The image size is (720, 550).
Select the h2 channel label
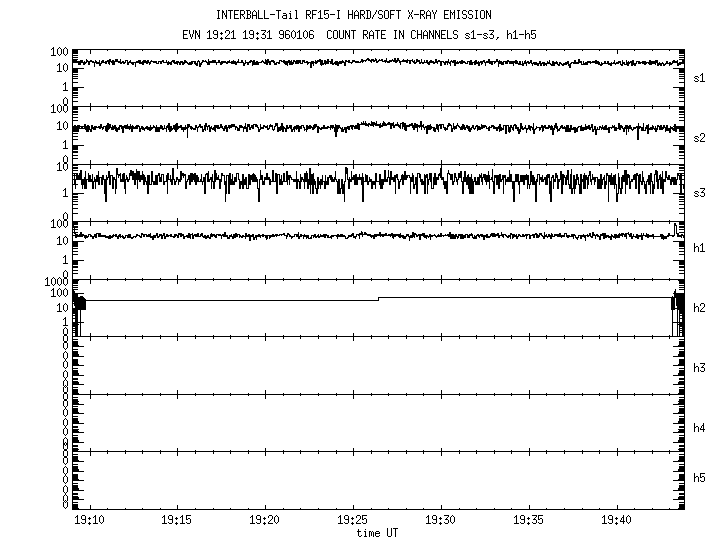point(699,308)
